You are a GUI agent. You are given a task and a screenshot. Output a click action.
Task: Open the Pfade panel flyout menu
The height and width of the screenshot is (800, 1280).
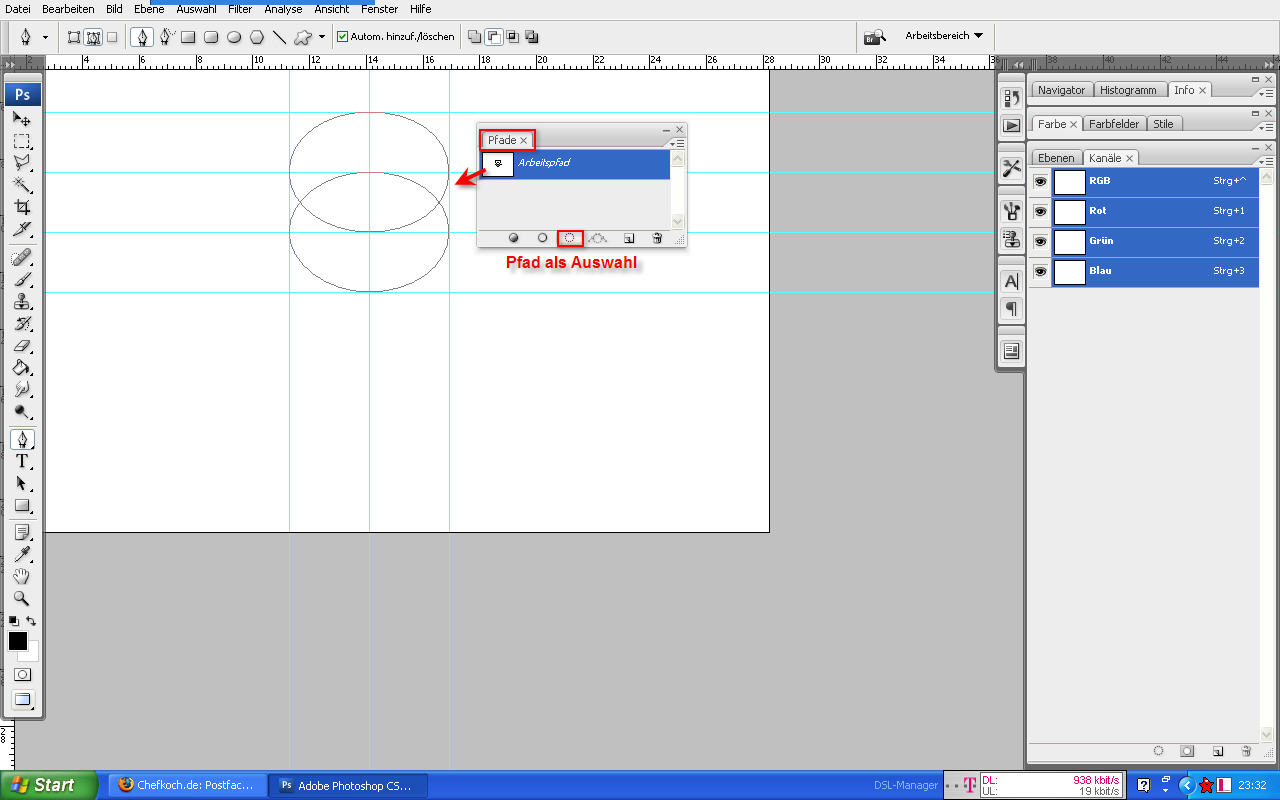(x=678, y=144)
